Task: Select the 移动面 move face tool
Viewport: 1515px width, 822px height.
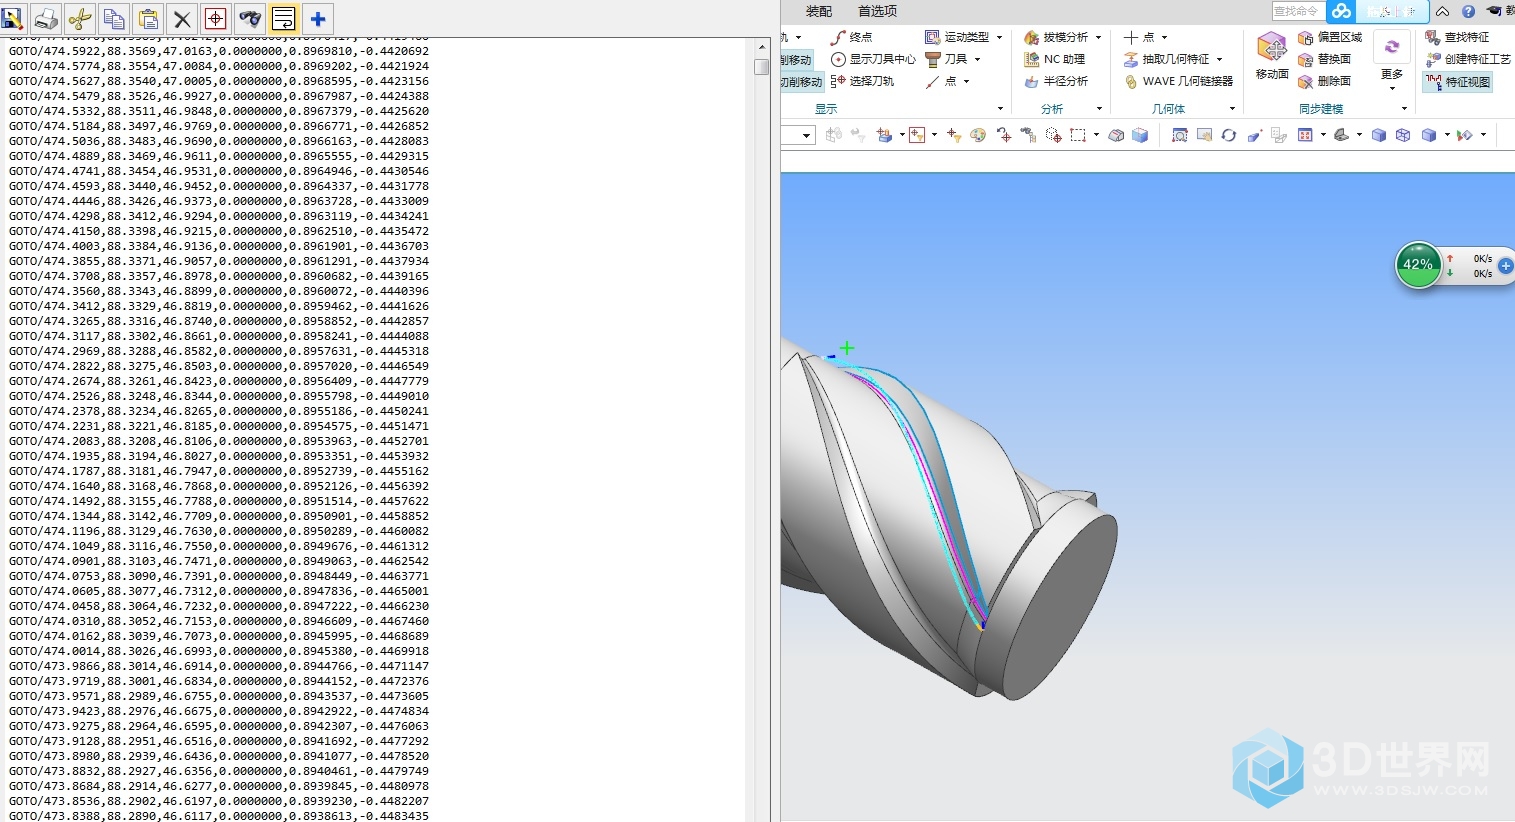Action: point(1272,56)
